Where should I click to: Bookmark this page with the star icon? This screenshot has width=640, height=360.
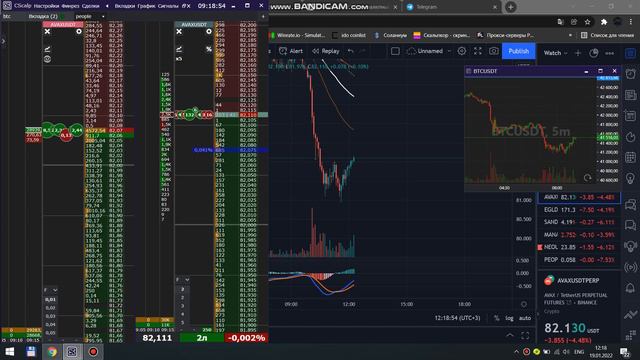[587, 22]
